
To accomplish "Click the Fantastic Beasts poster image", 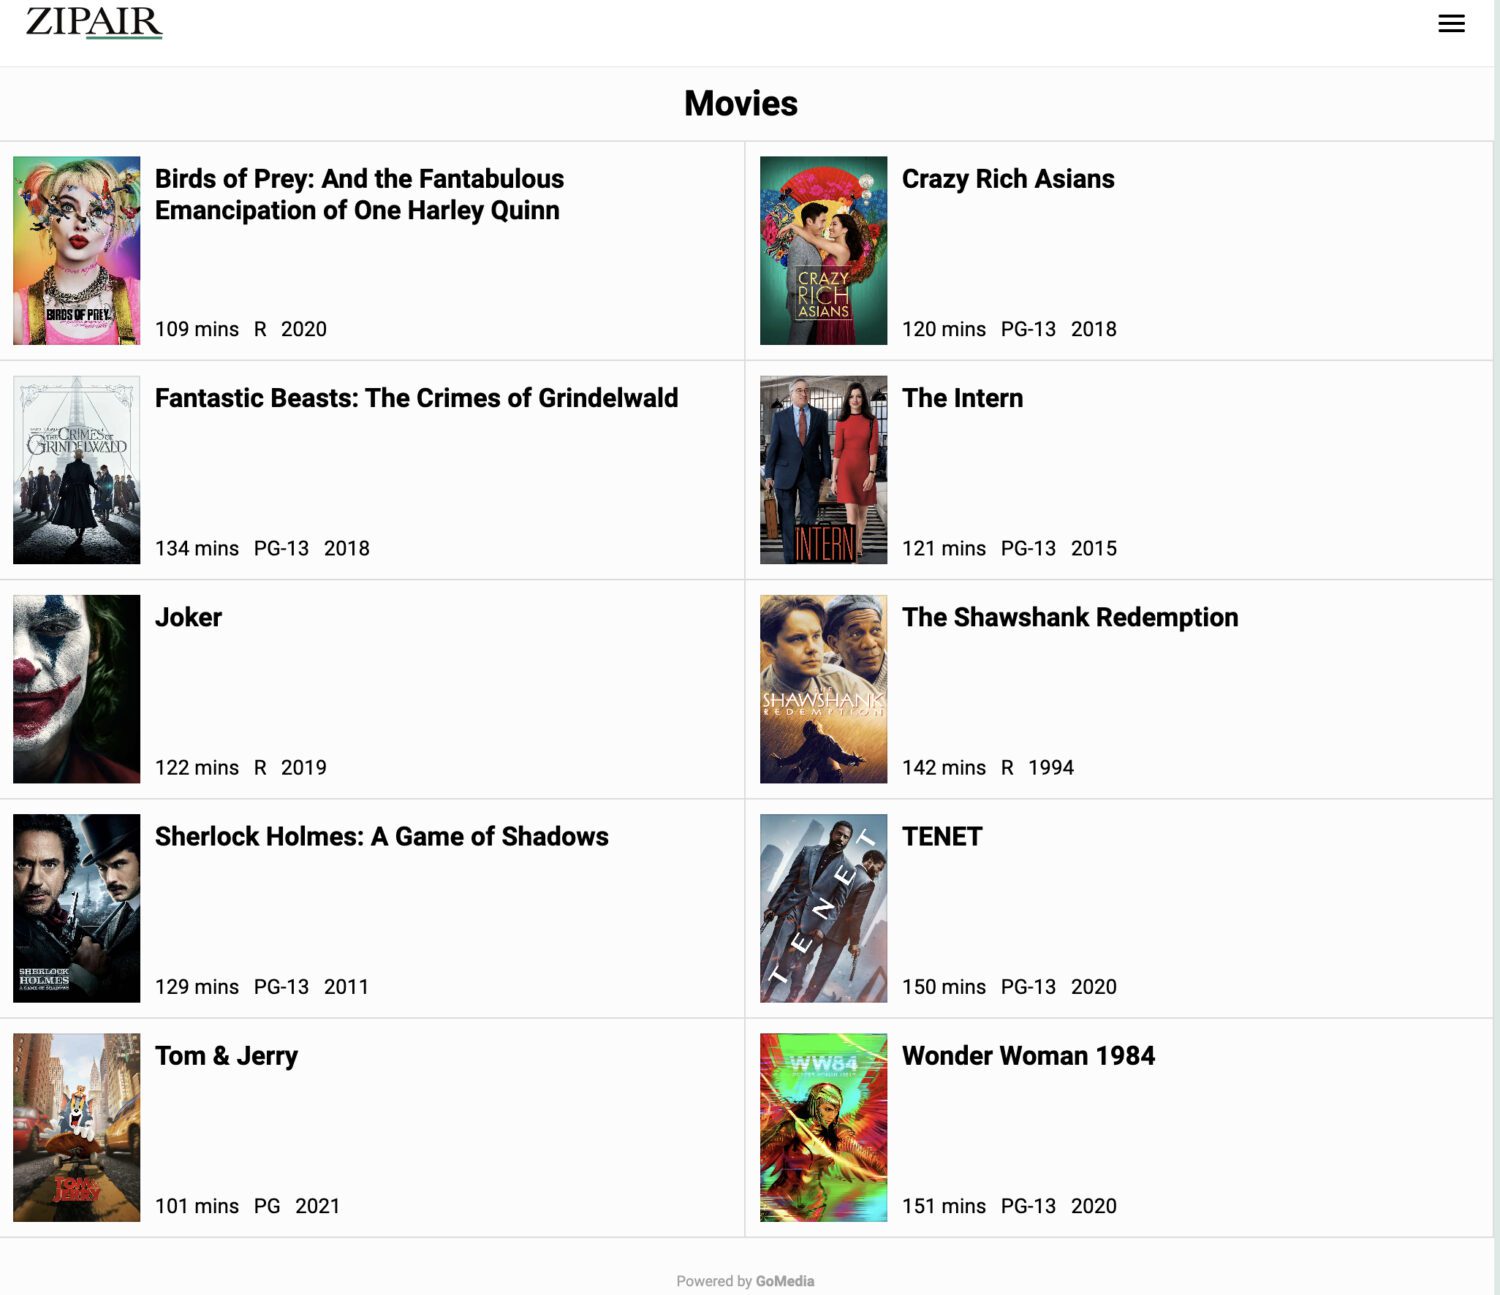I will point(76,469).
